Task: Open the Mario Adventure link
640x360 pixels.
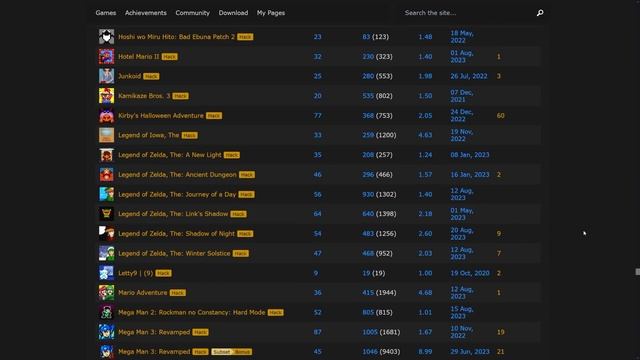Action: 143,293
